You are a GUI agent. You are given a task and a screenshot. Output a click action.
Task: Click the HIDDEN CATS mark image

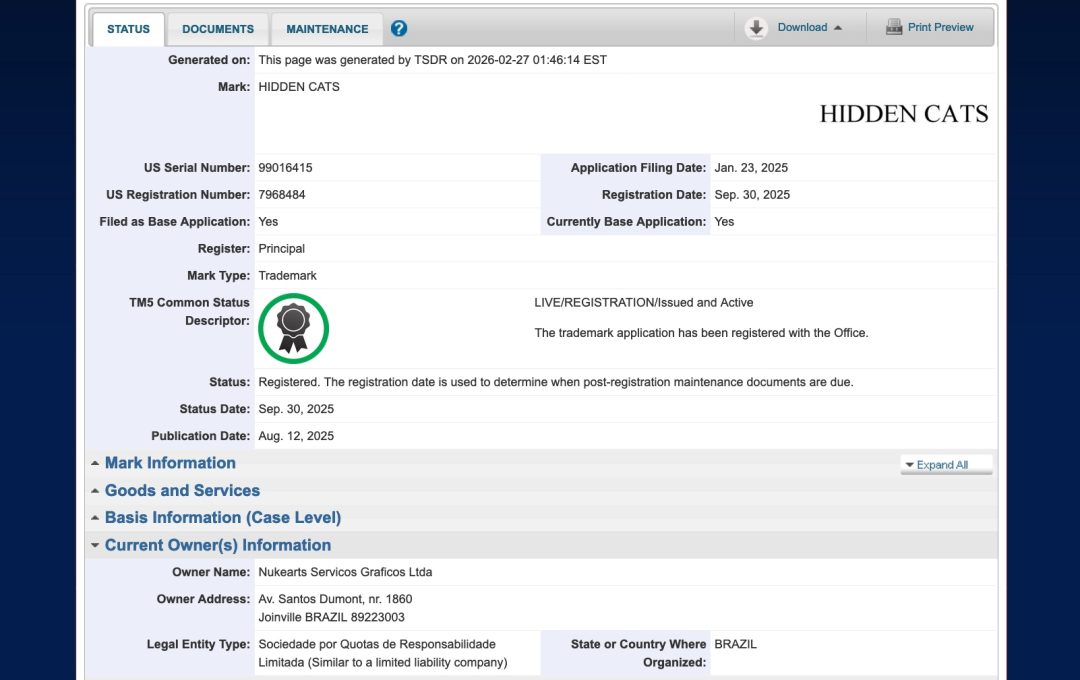click(903, 114)
